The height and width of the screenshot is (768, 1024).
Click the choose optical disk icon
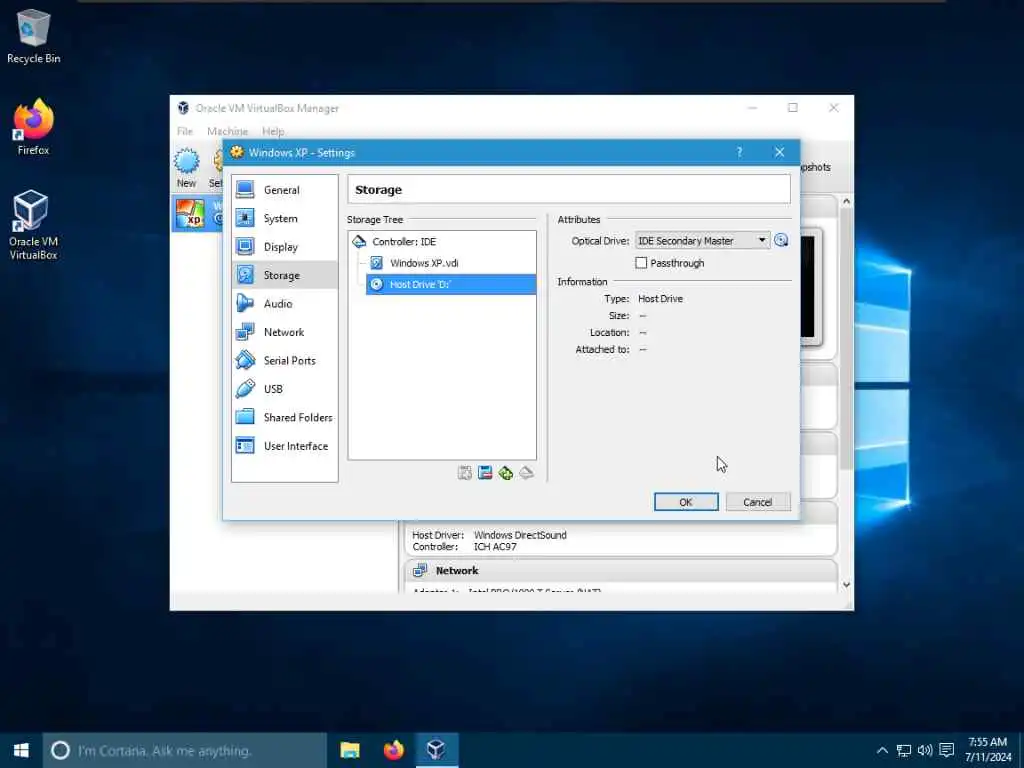pos(781,240)
